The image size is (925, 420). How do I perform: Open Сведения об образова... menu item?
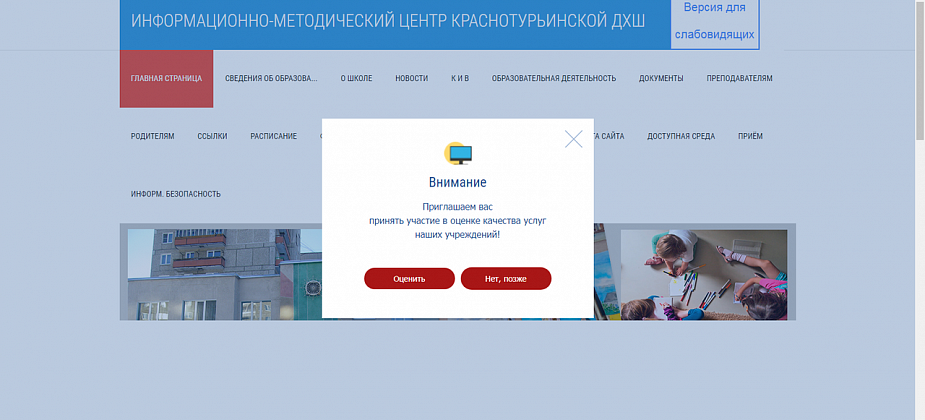271,78
